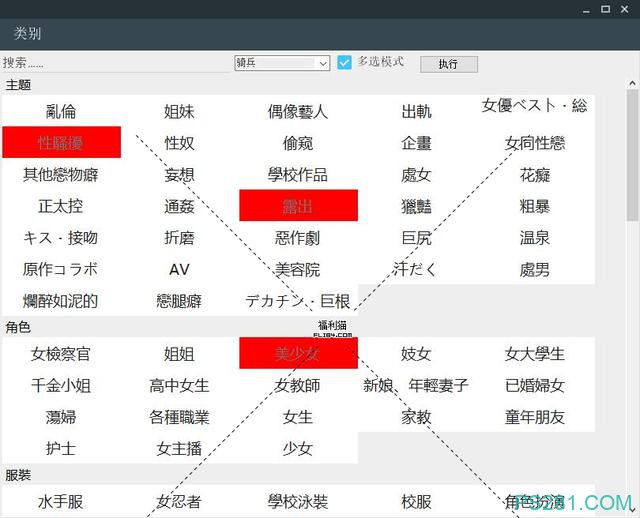
Task: Toggle the 多选模式 checkbox
Action: click(345, 62)
